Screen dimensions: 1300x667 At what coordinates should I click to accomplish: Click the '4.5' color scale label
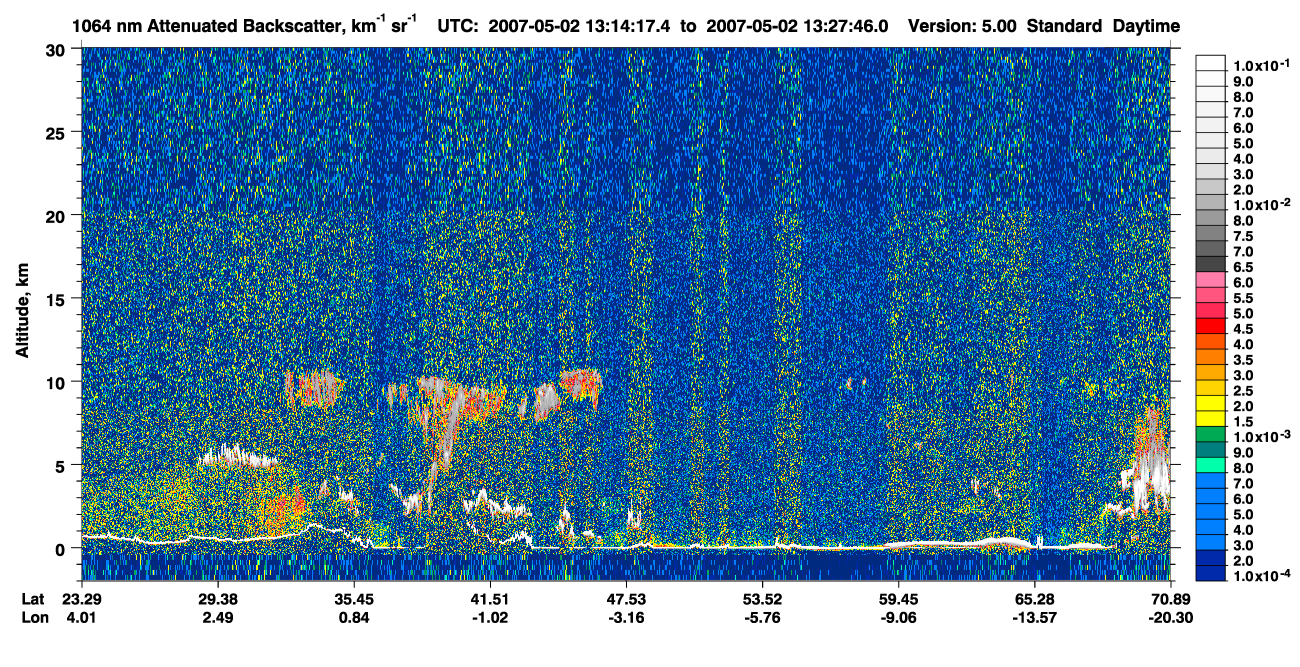pos(1243,329)
